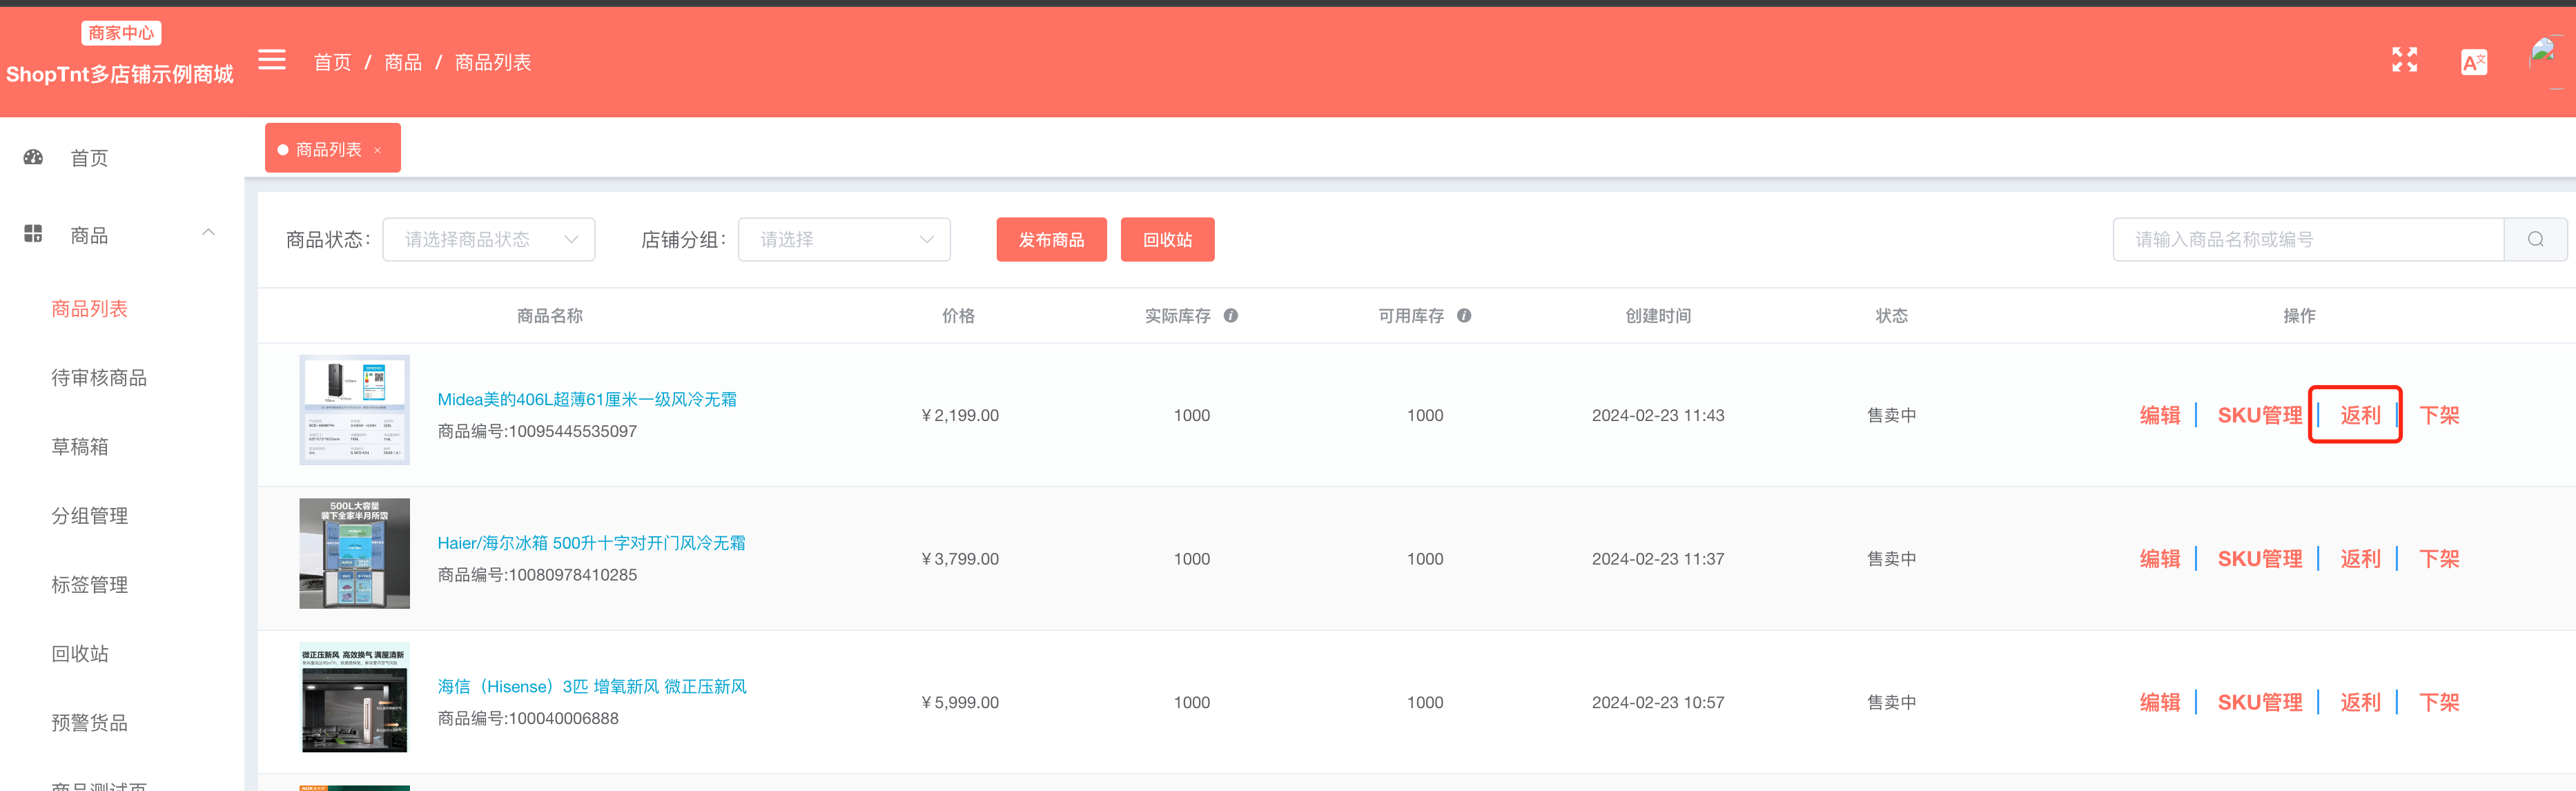Viewport: 2576px width, 791px height.
Task: Click SKU管理 for the Haier product
Action: (x=2259, y=559)
